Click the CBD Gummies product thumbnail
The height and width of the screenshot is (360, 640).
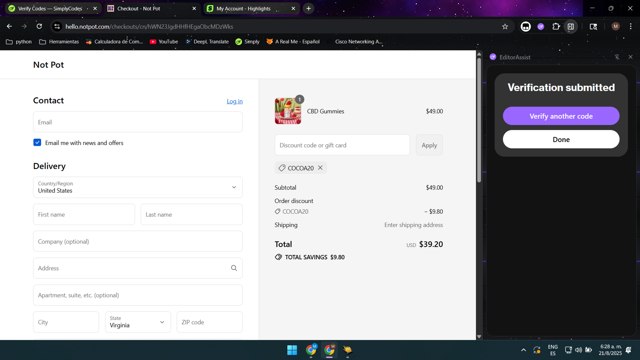288,111
